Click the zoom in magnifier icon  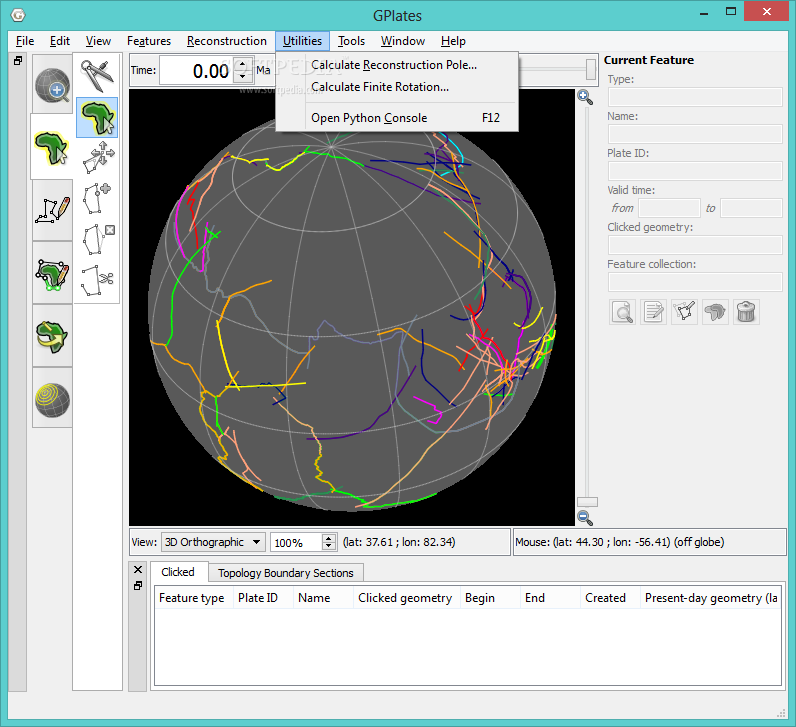585,97
